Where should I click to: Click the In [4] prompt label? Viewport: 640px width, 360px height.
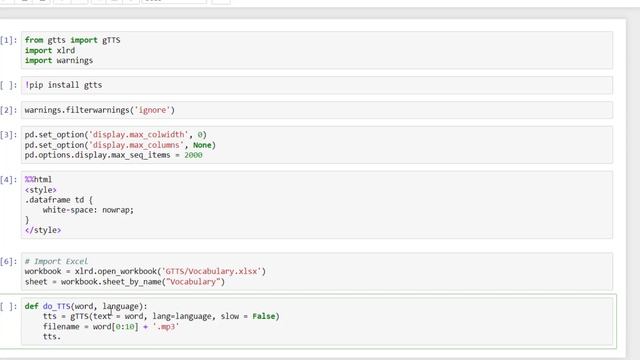9,180
